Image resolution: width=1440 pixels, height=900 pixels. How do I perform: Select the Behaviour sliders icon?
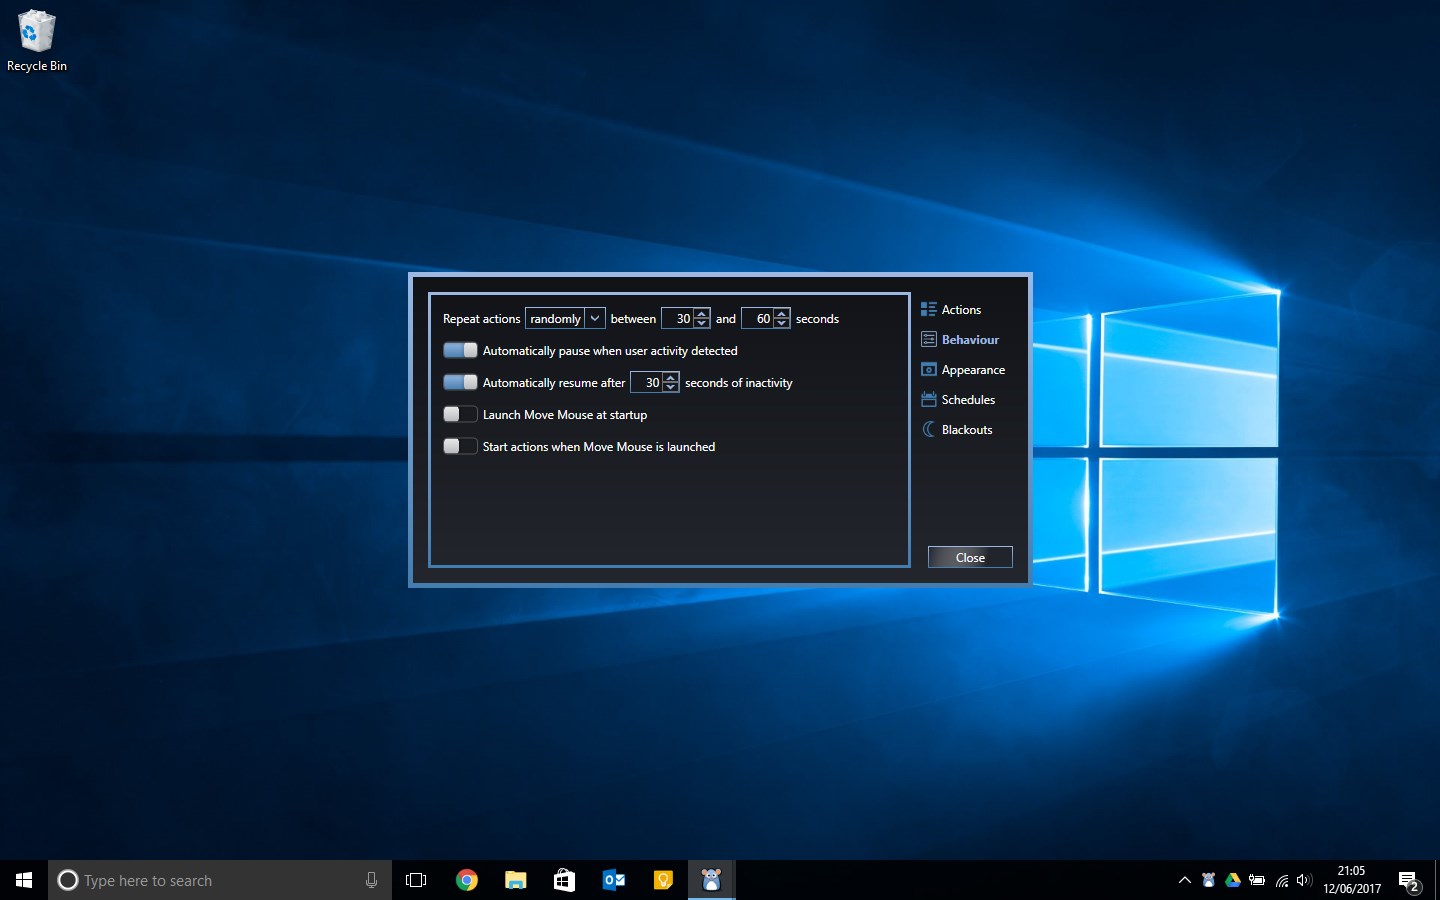(928, 339)
